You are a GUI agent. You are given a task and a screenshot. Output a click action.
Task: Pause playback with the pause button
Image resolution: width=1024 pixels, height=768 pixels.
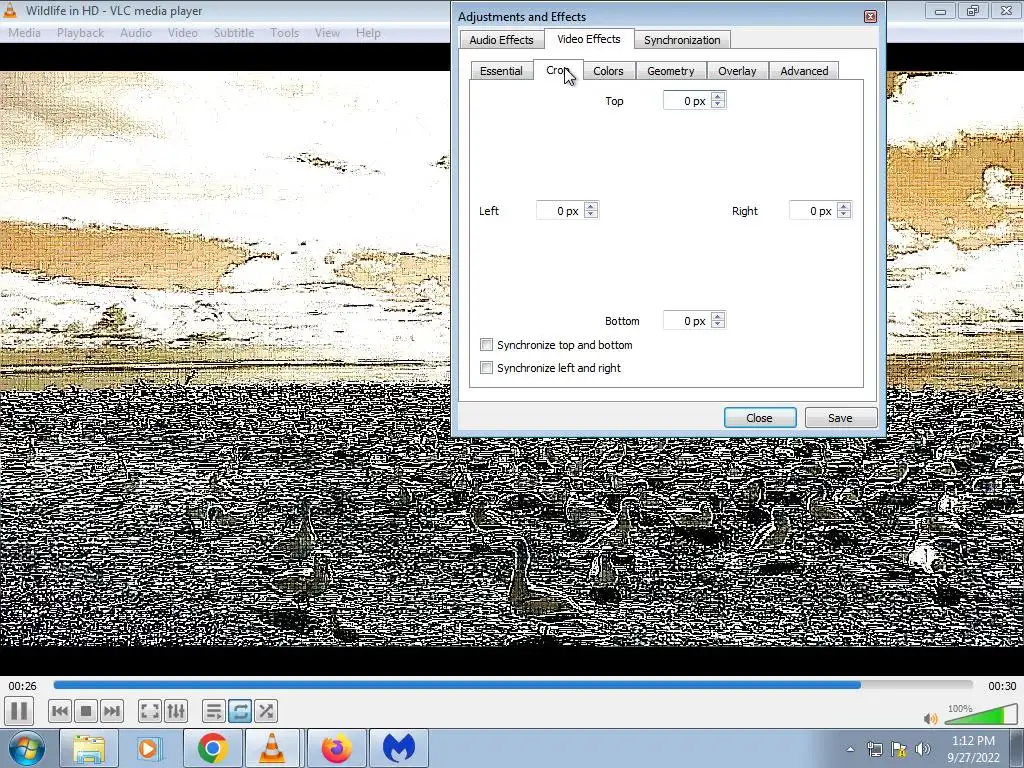coord(19,711)
